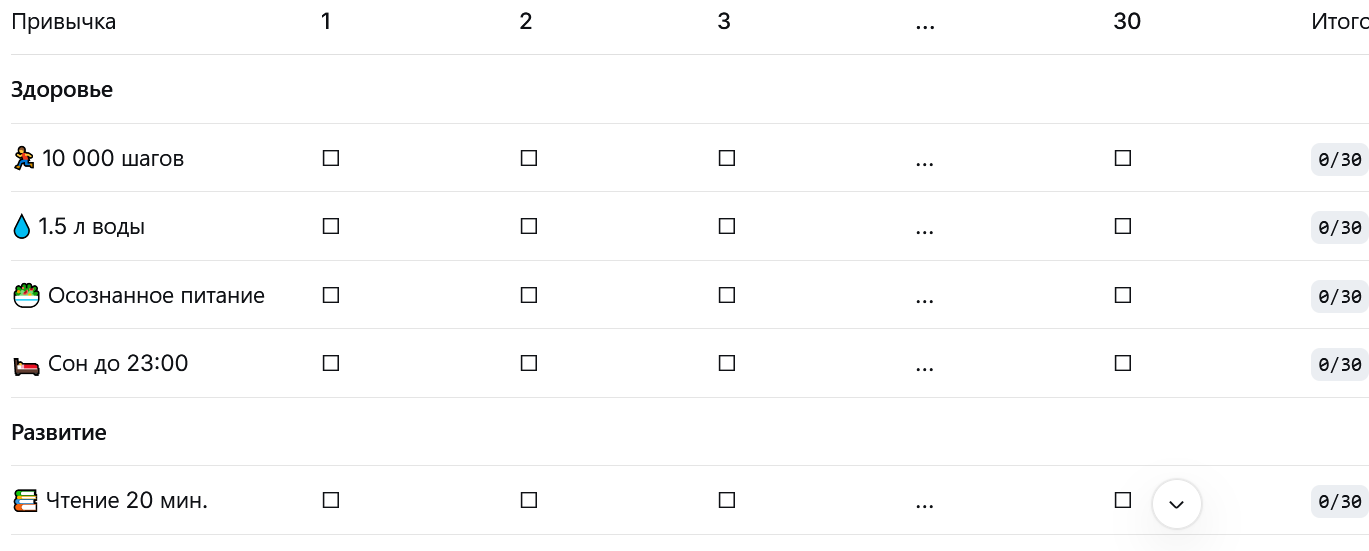Tick day 2 checkbox for 1.5 л воды
The width and height of the screenshot is (1369, 551).
point(529,226)
